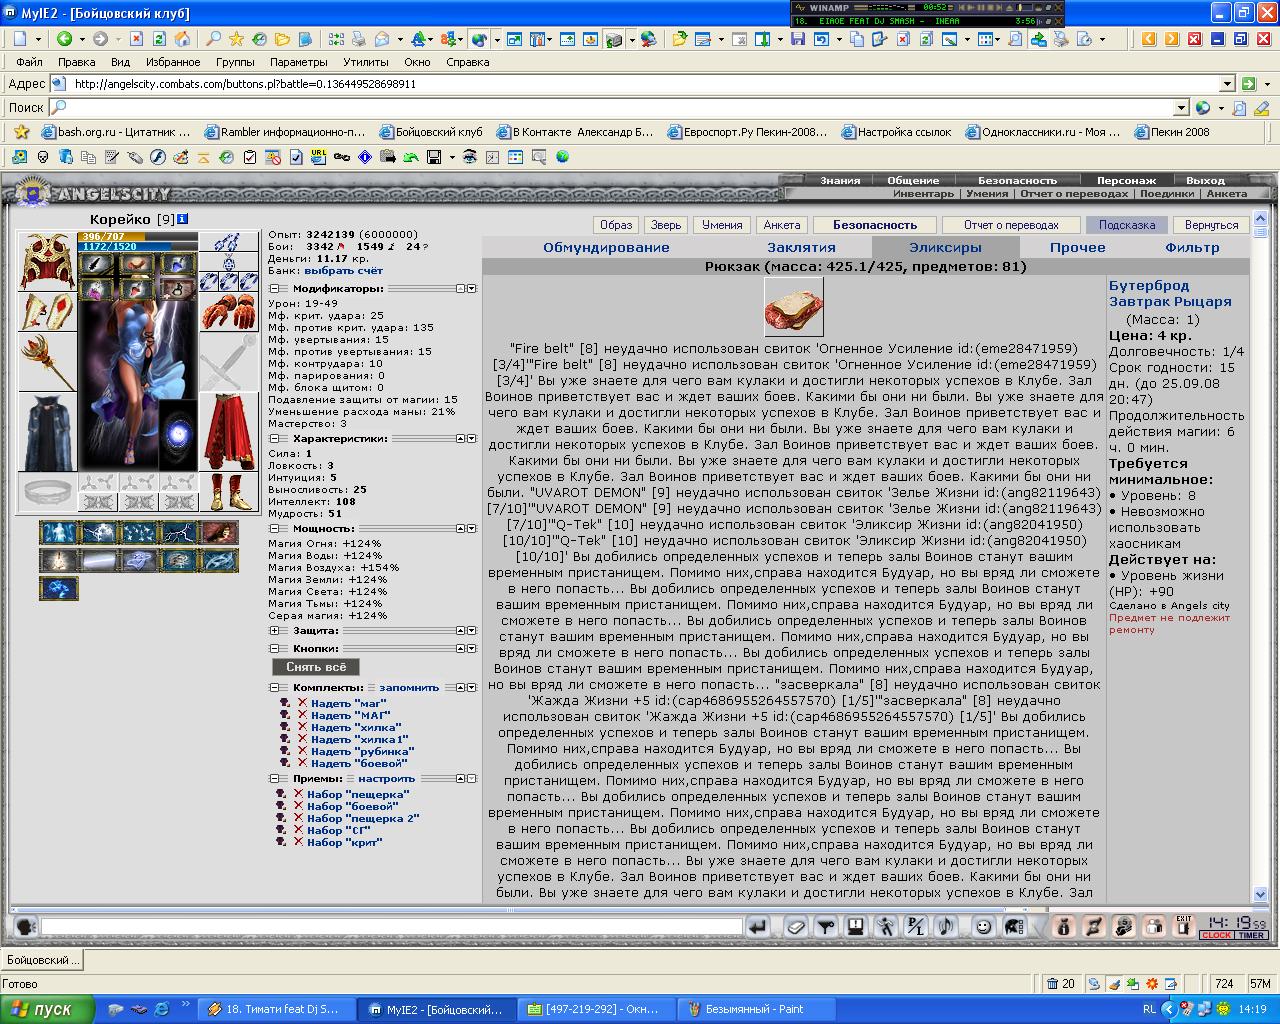
Task: Delete Набор "крит" red X icon
Action: (298, 842)
